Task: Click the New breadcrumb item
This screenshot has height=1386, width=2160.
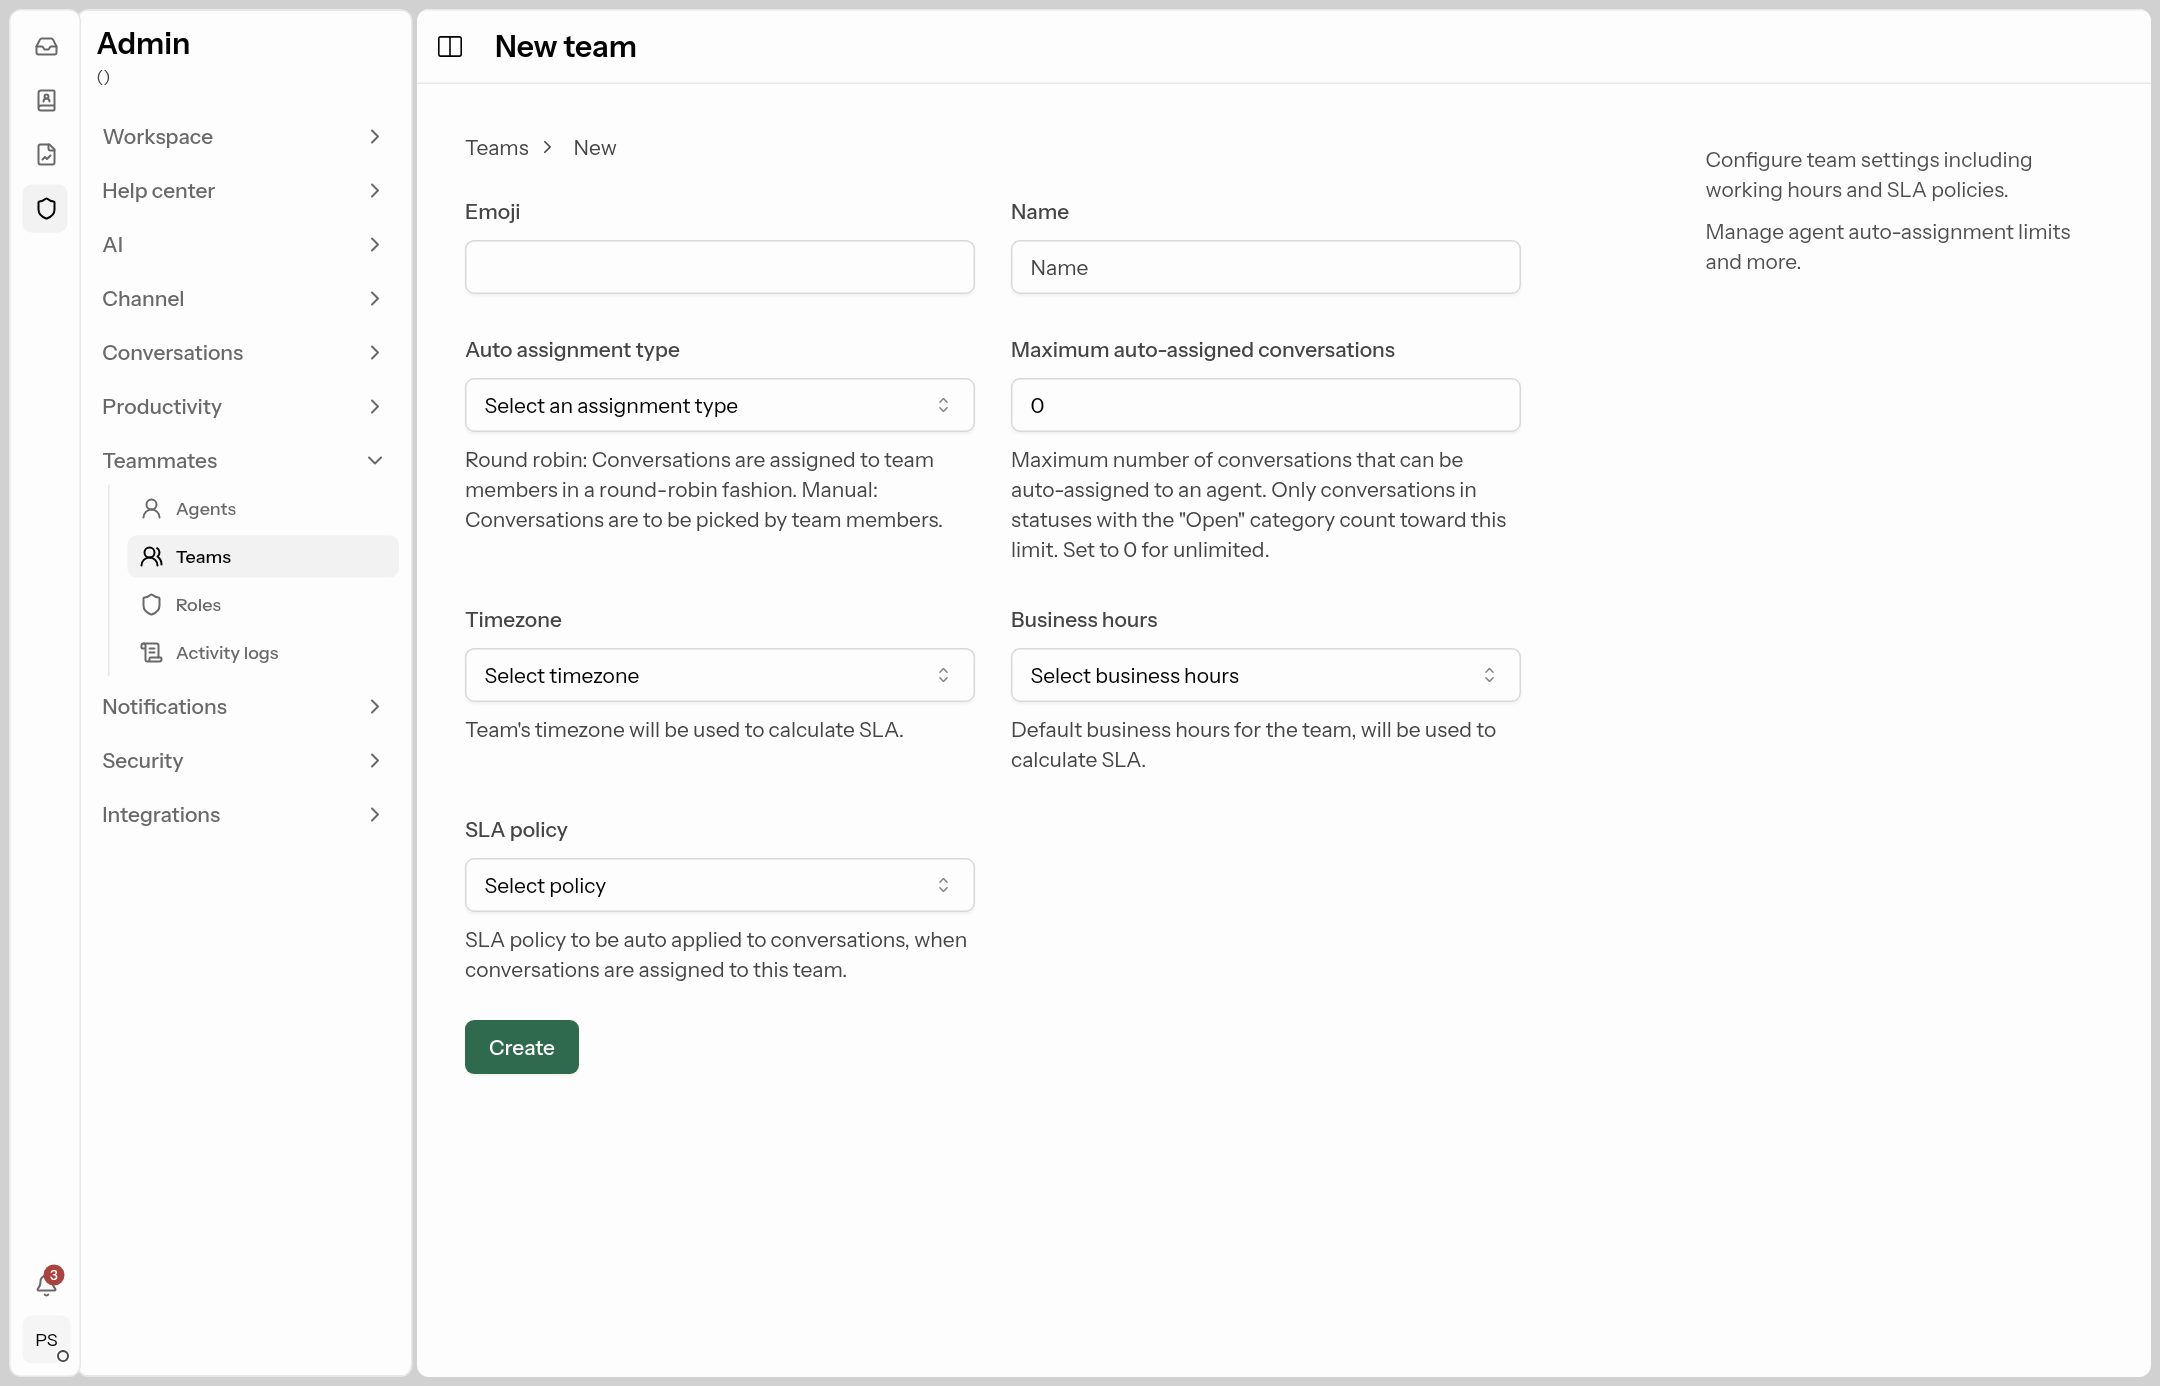Action: (595, 148)
